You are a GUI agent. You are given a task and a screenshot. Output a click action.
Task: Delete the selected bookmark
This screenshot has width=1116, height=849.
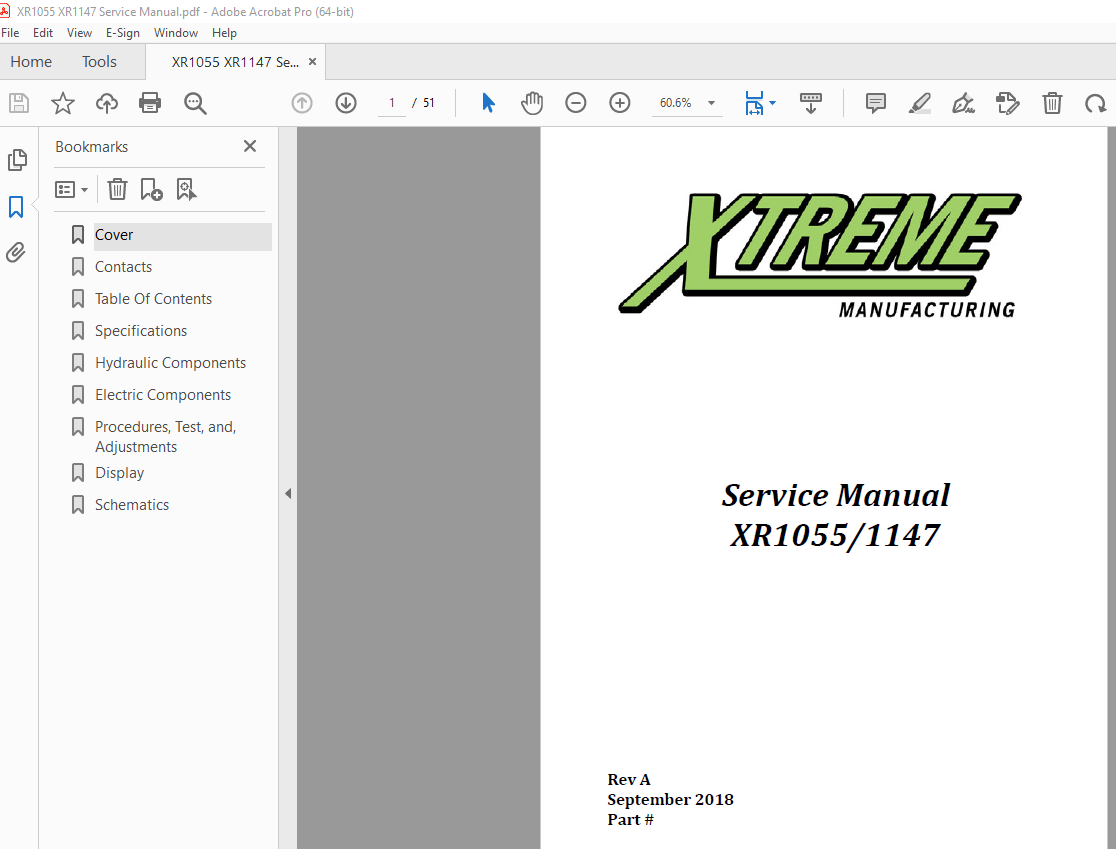coord(117,189)
